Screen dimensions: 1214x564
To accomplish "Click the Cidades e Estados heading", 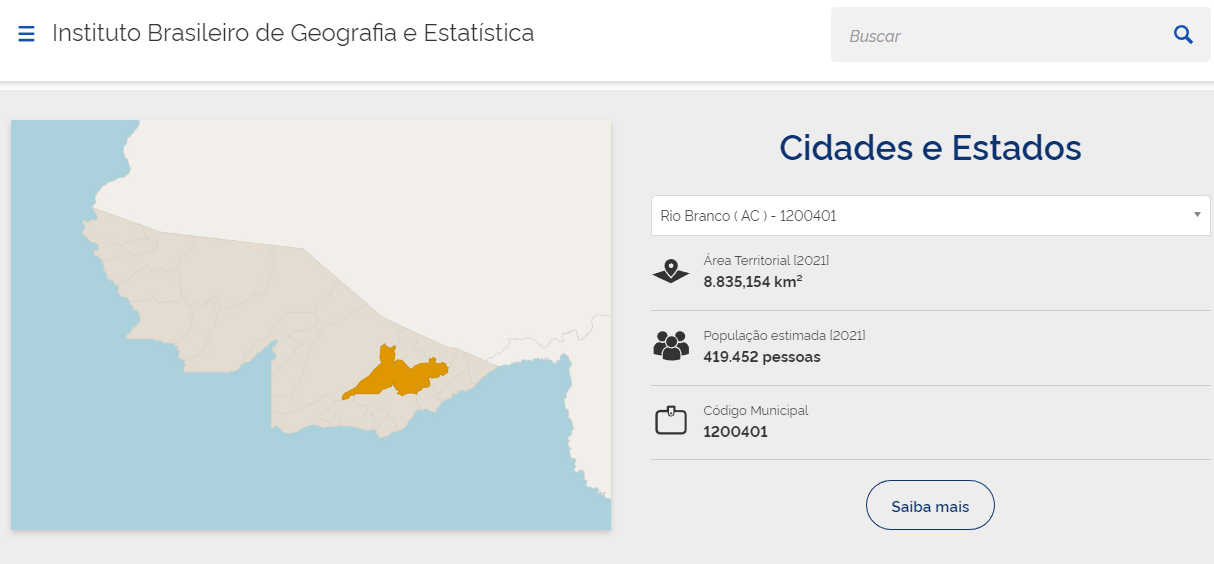I will [x=930, y=148].
